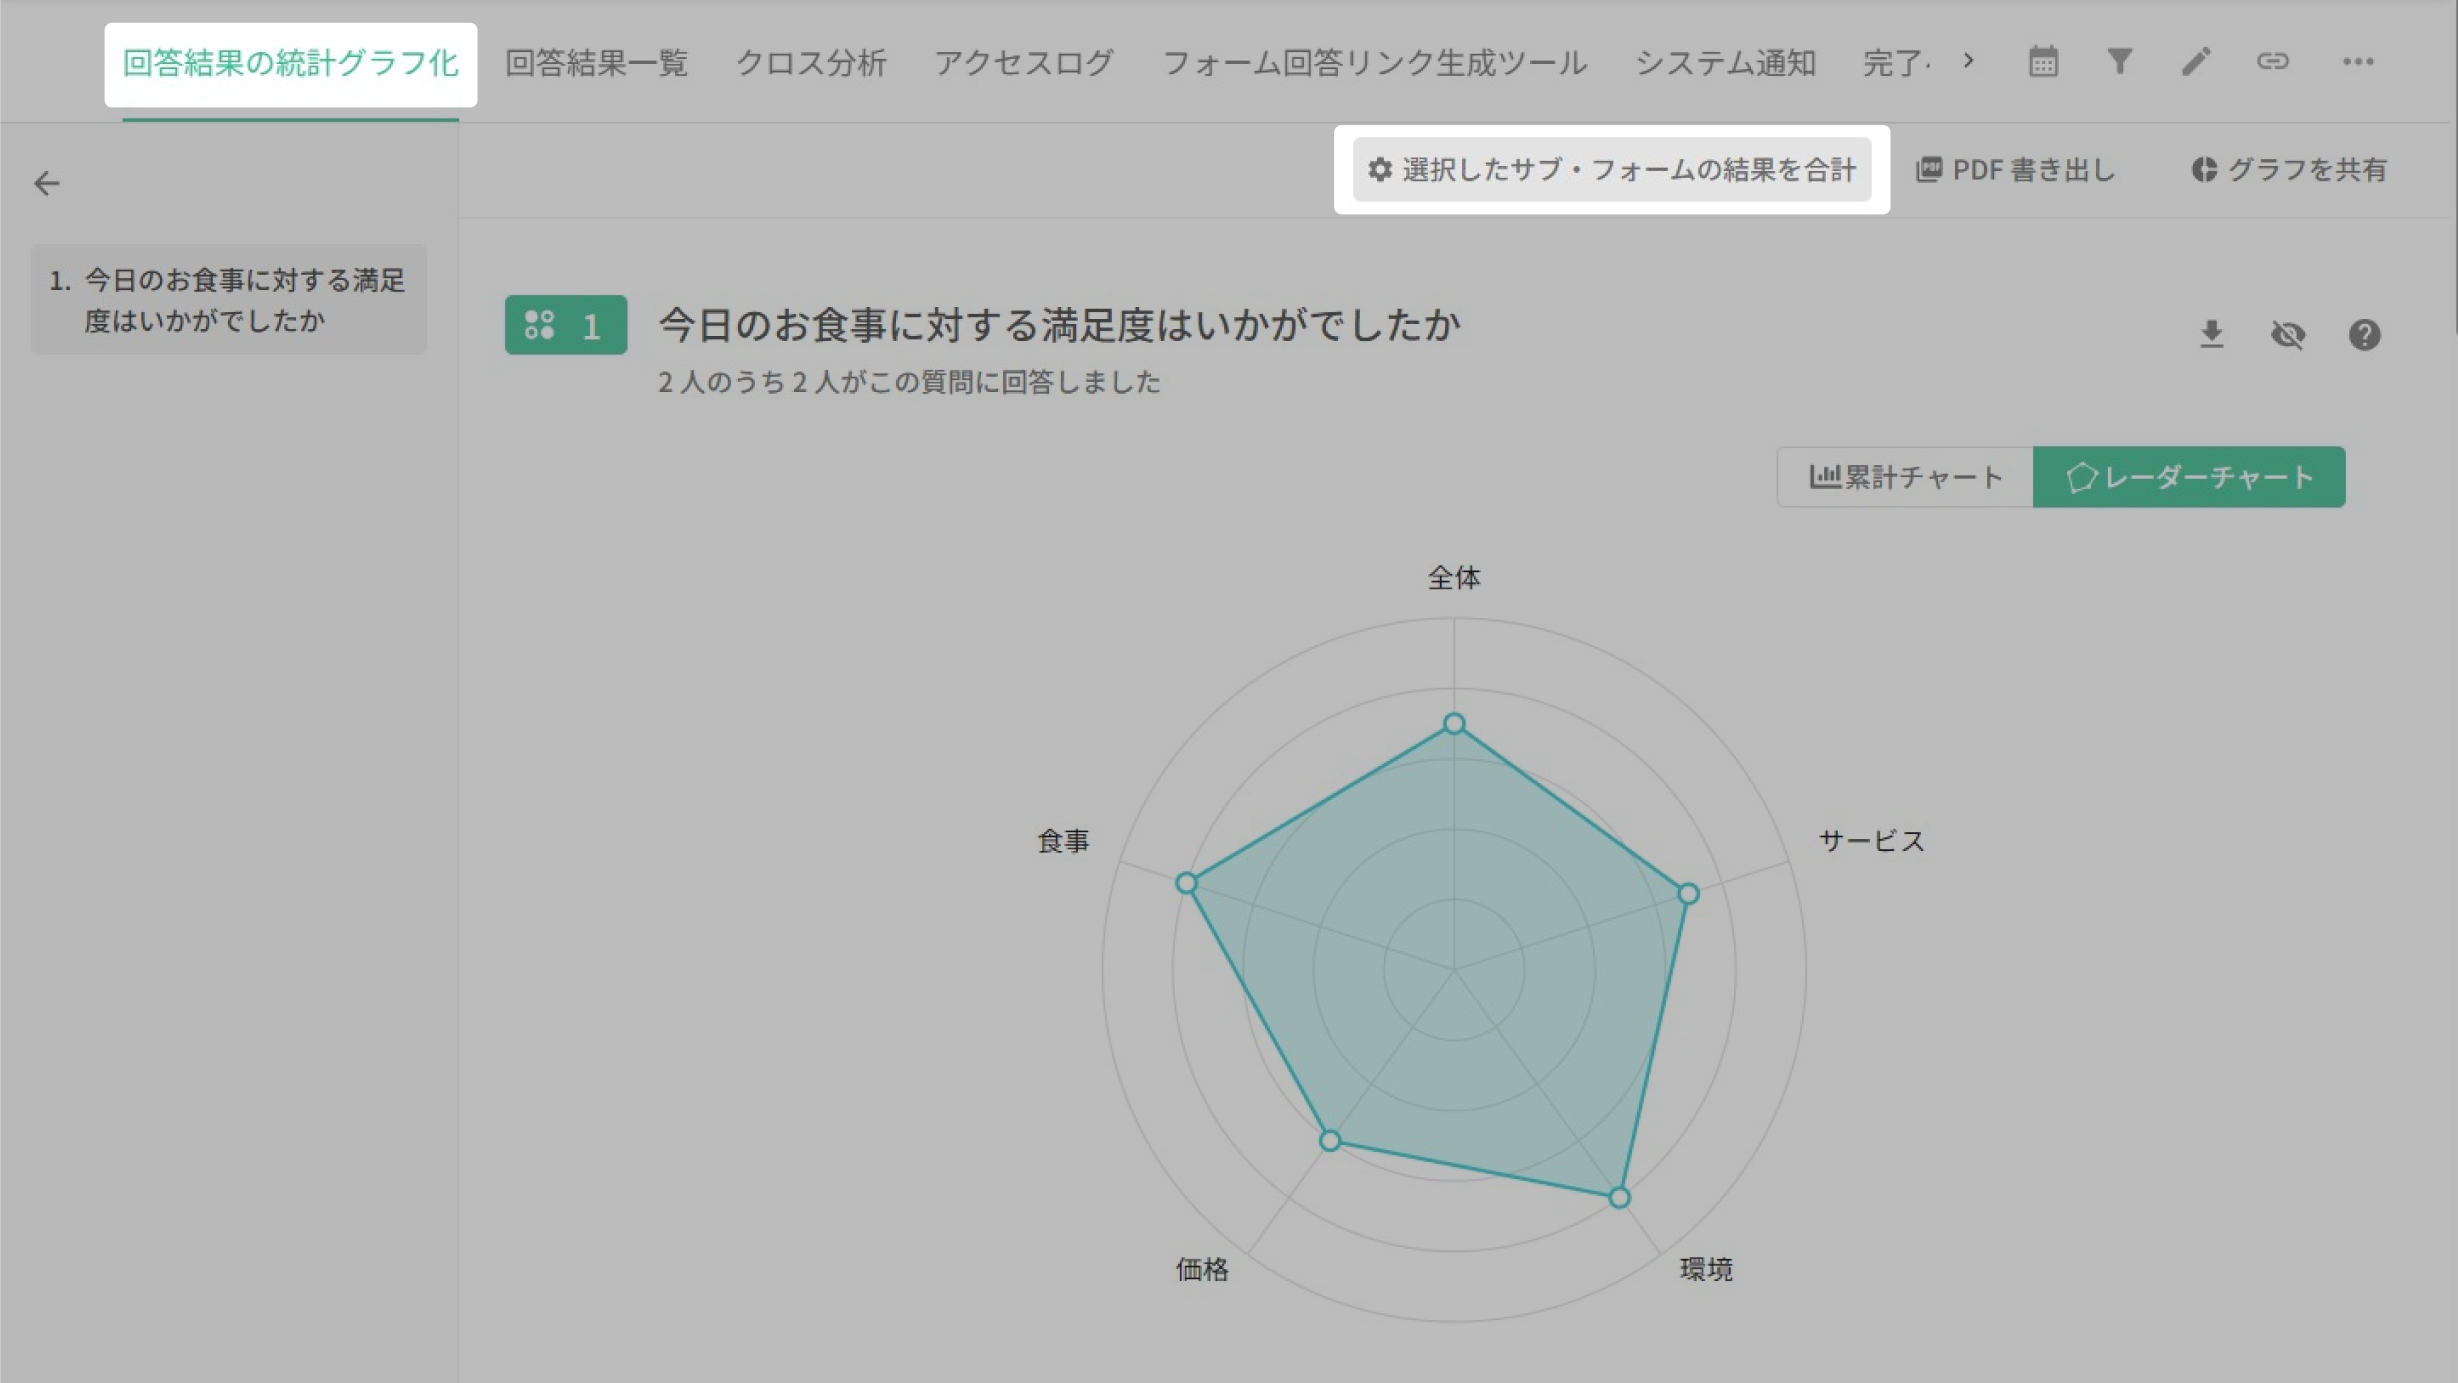Click the link chain icon

click(2272, 62)
